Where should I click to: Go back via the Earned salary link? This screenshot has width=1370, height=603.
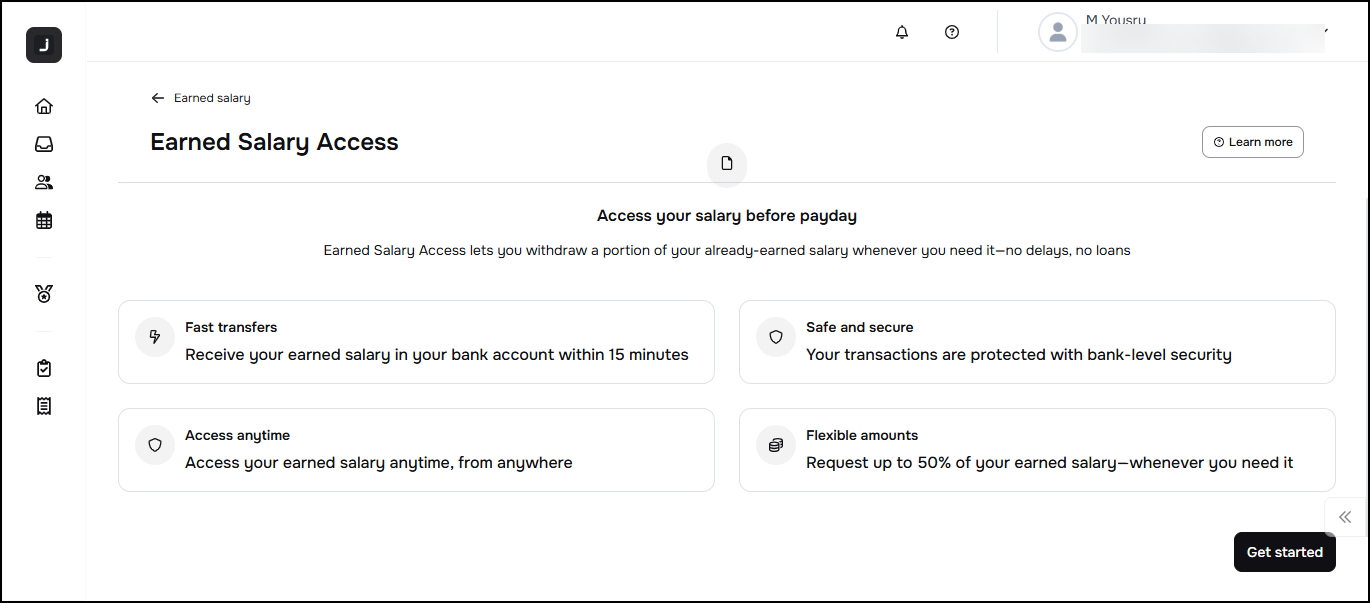(x=201, y=98)
